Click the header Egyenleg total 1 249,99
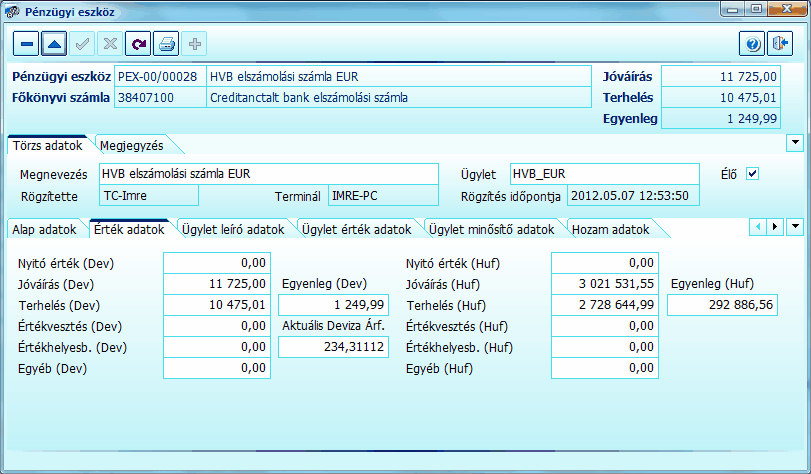 tap(721, 118)
